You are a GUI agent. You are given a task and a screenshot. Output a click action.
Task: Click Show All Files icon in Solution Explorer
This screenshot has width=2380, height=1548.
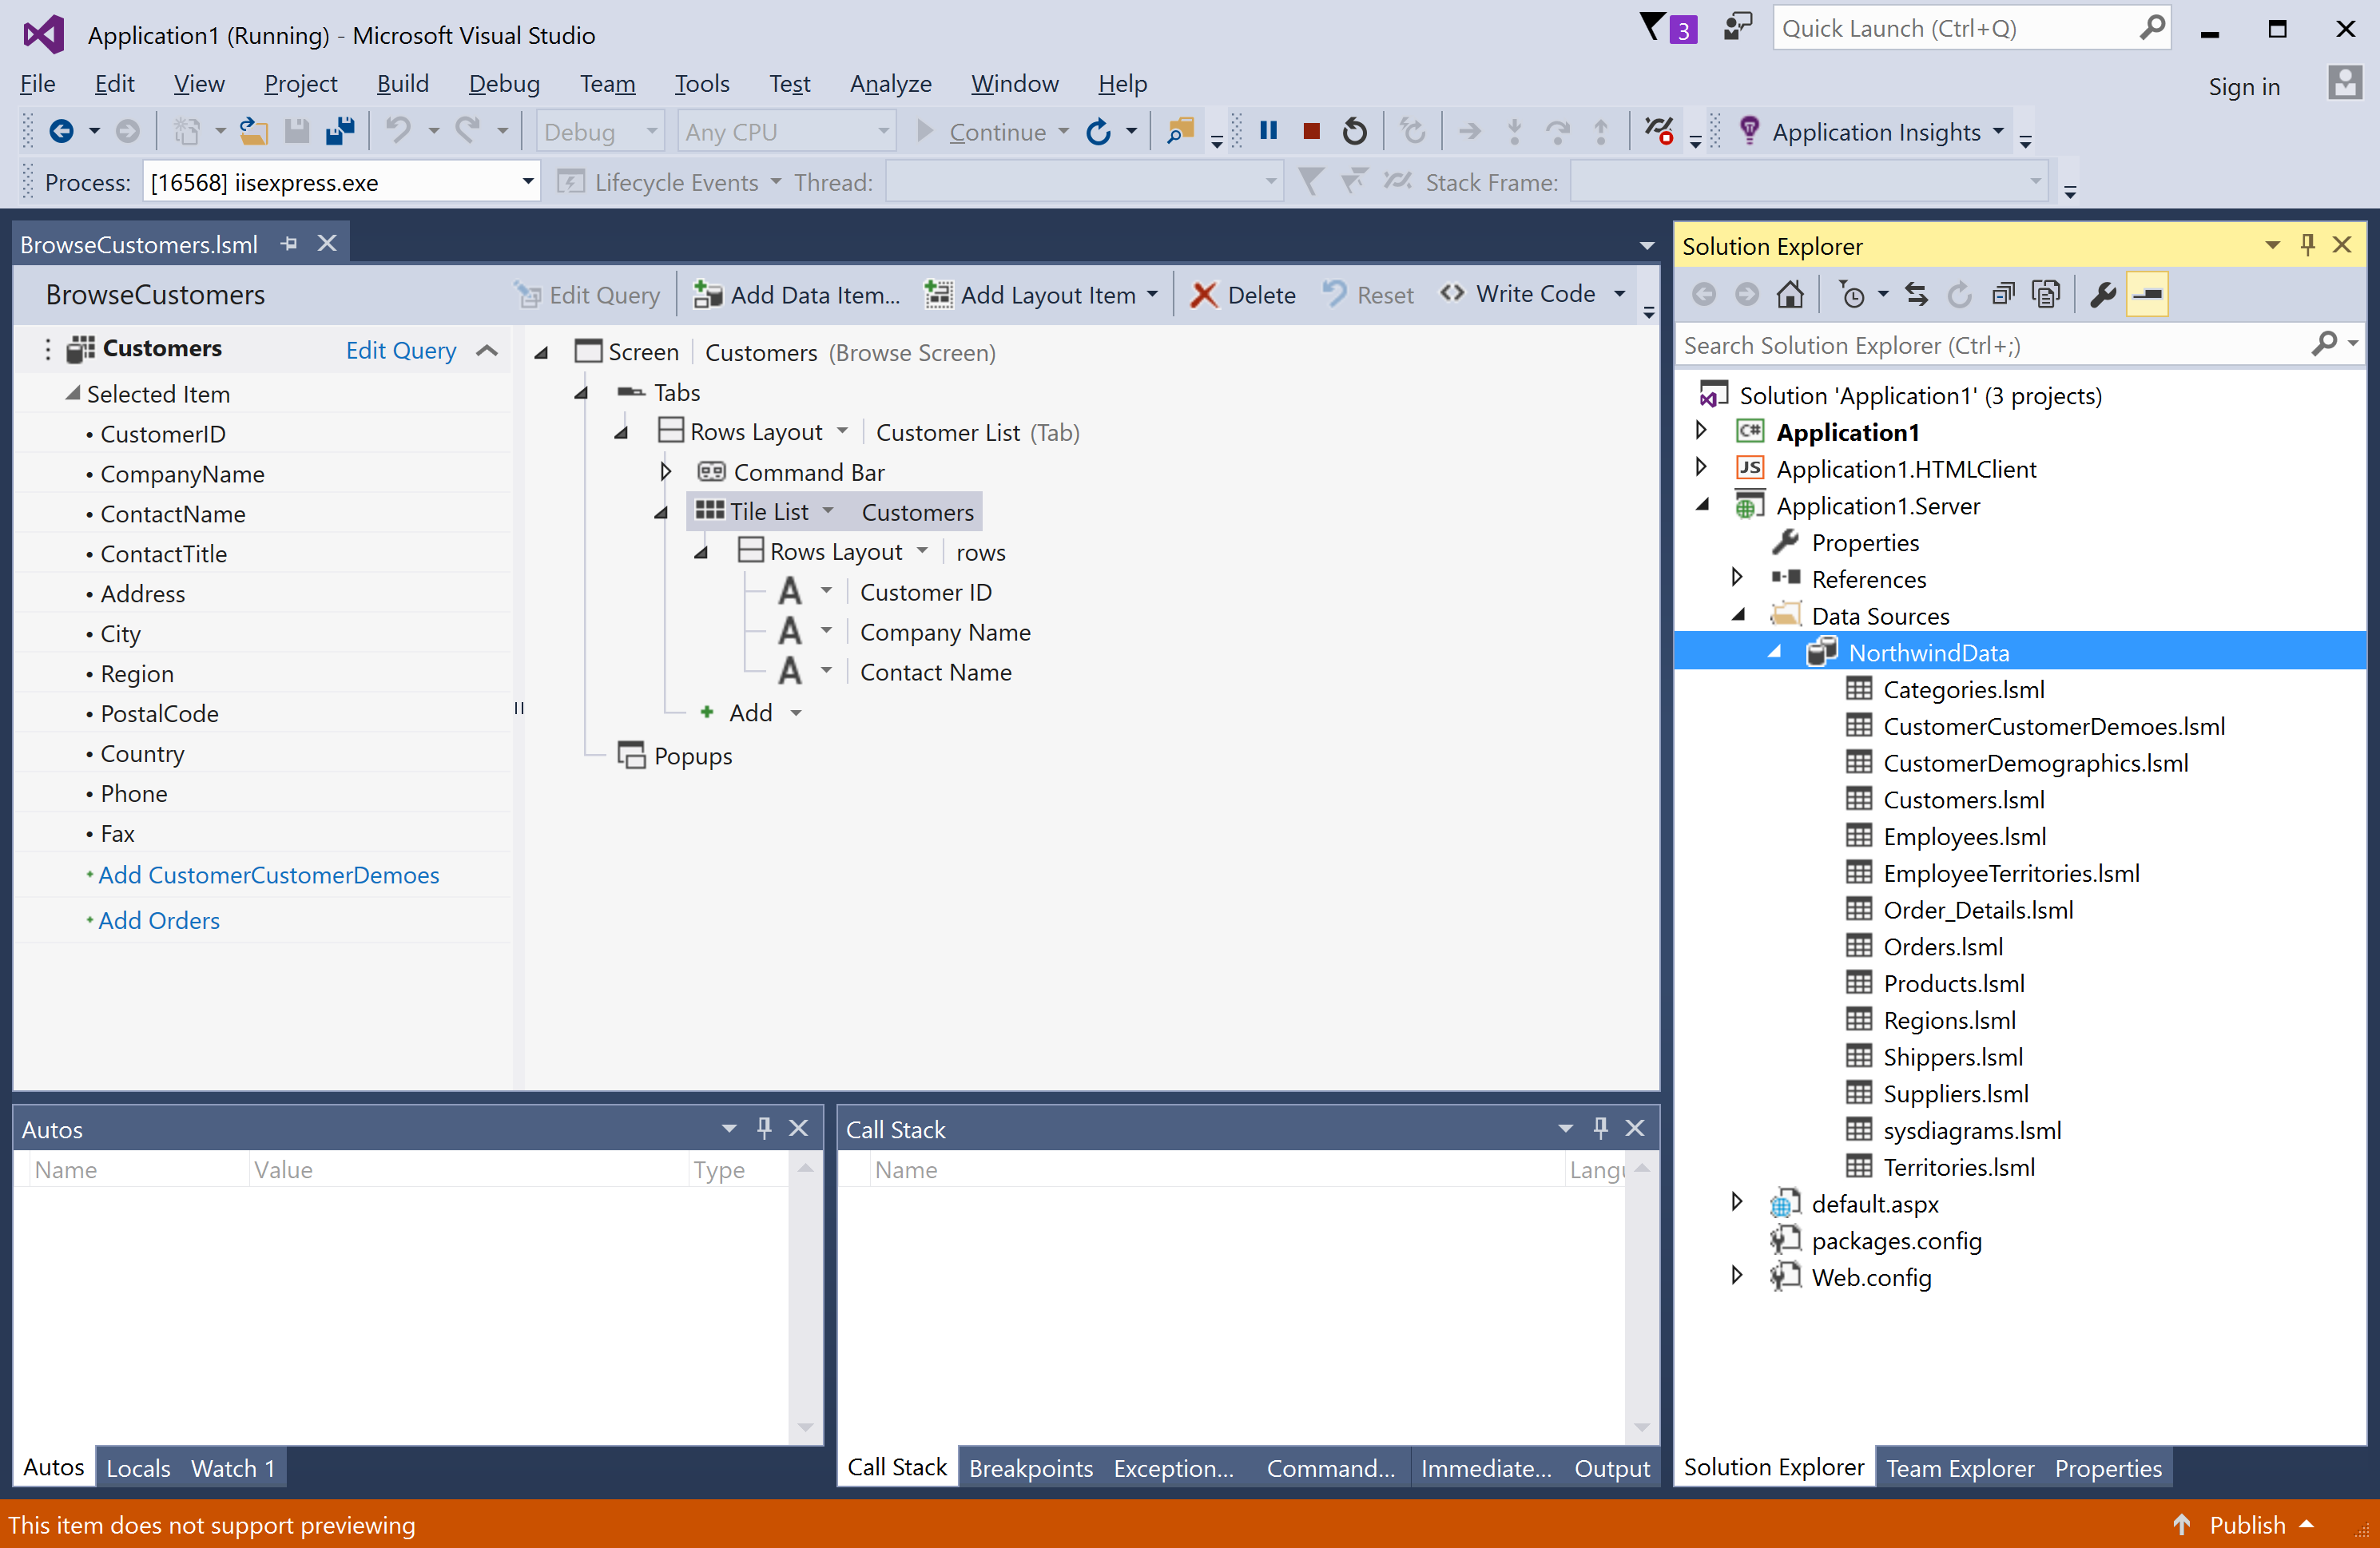click(2046, 294)
